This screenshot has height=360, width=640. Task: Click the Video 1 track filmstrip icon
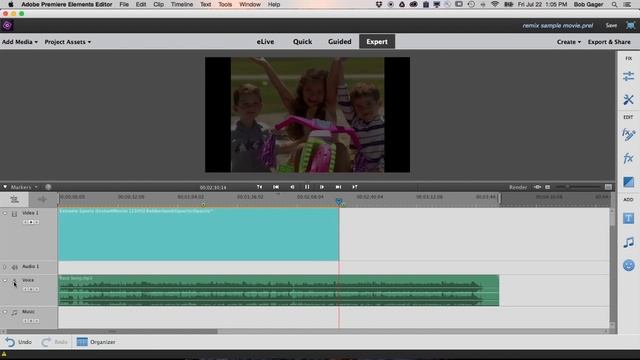pyautogui.click(x=14, y=214)
